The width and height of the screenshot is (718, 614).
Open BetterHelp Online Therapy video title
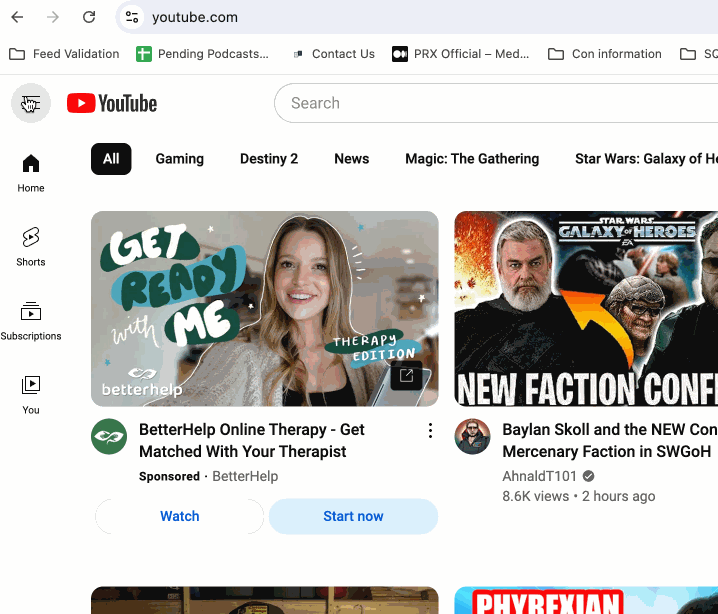point(252,440)
